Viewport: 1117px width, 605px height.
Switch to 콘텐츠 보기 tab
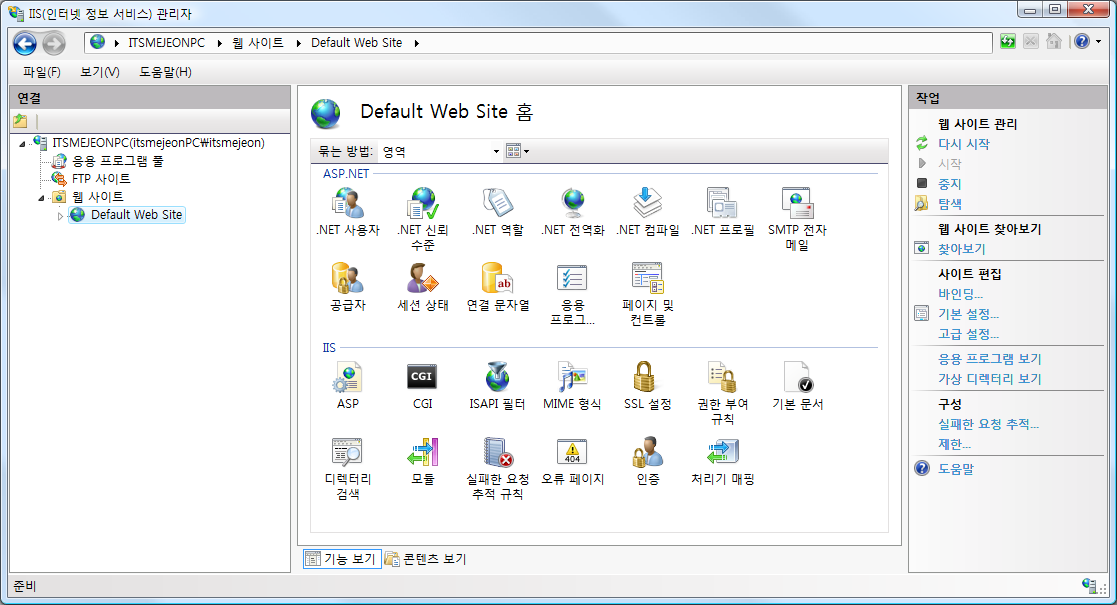click(426, 559)
